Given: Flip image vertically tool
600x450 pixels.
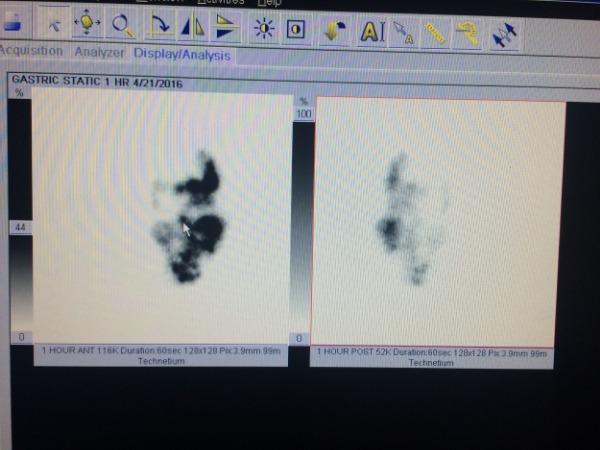Looking at the screenshot, I should pos(226,27).
